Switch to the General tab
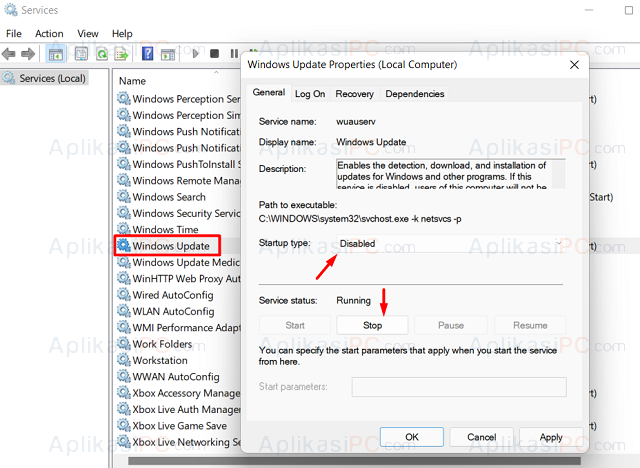Screen dimensions: 640x468 pyautogui.click(x=269, y=93)
